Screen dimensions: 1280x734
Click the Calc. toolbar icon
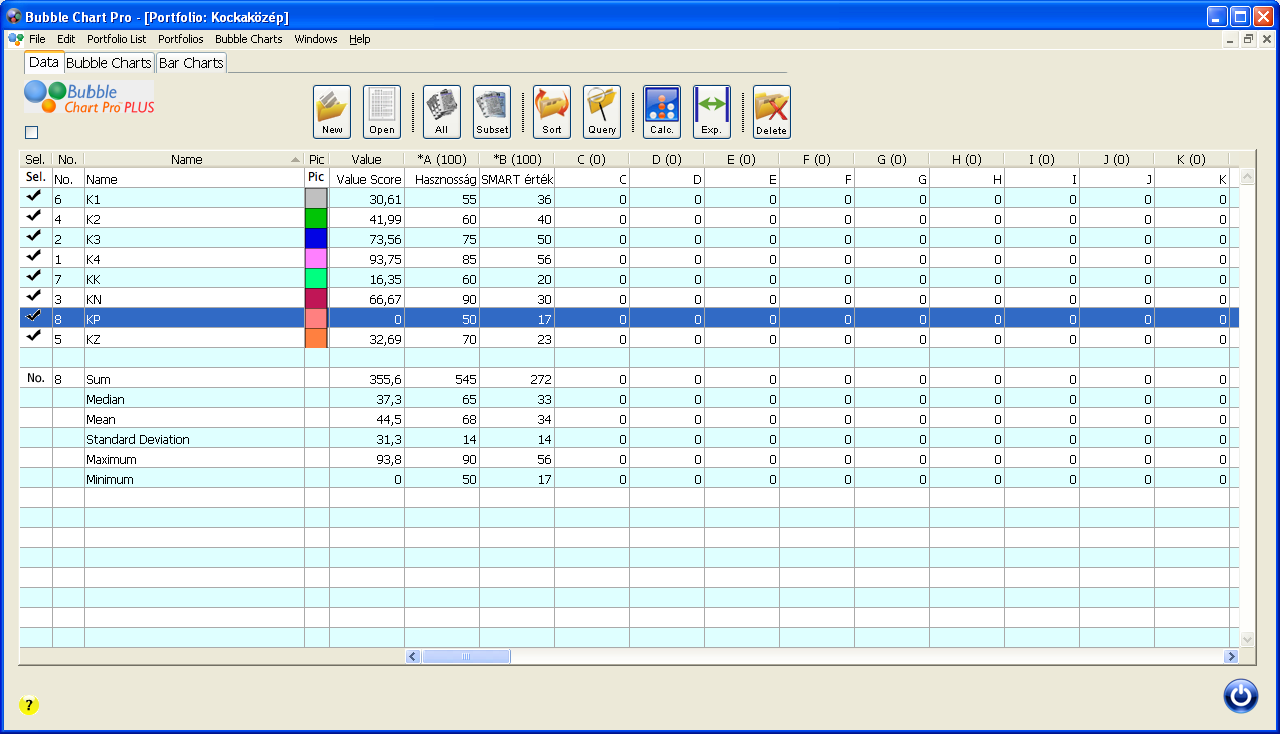coord(662,111)
